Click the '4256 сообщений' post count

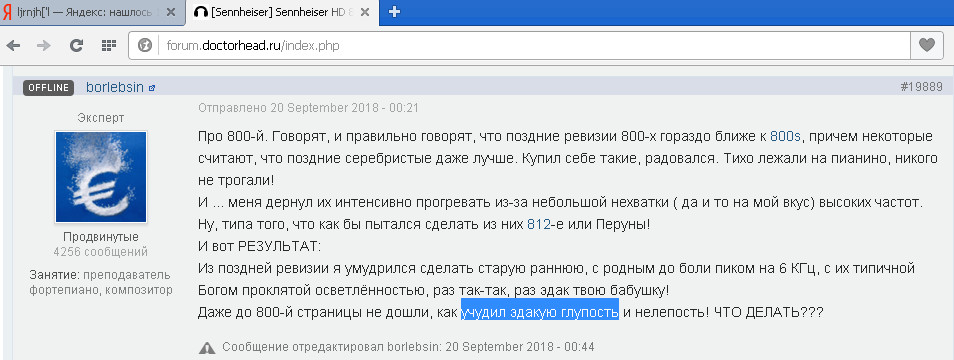pos(100,252)
